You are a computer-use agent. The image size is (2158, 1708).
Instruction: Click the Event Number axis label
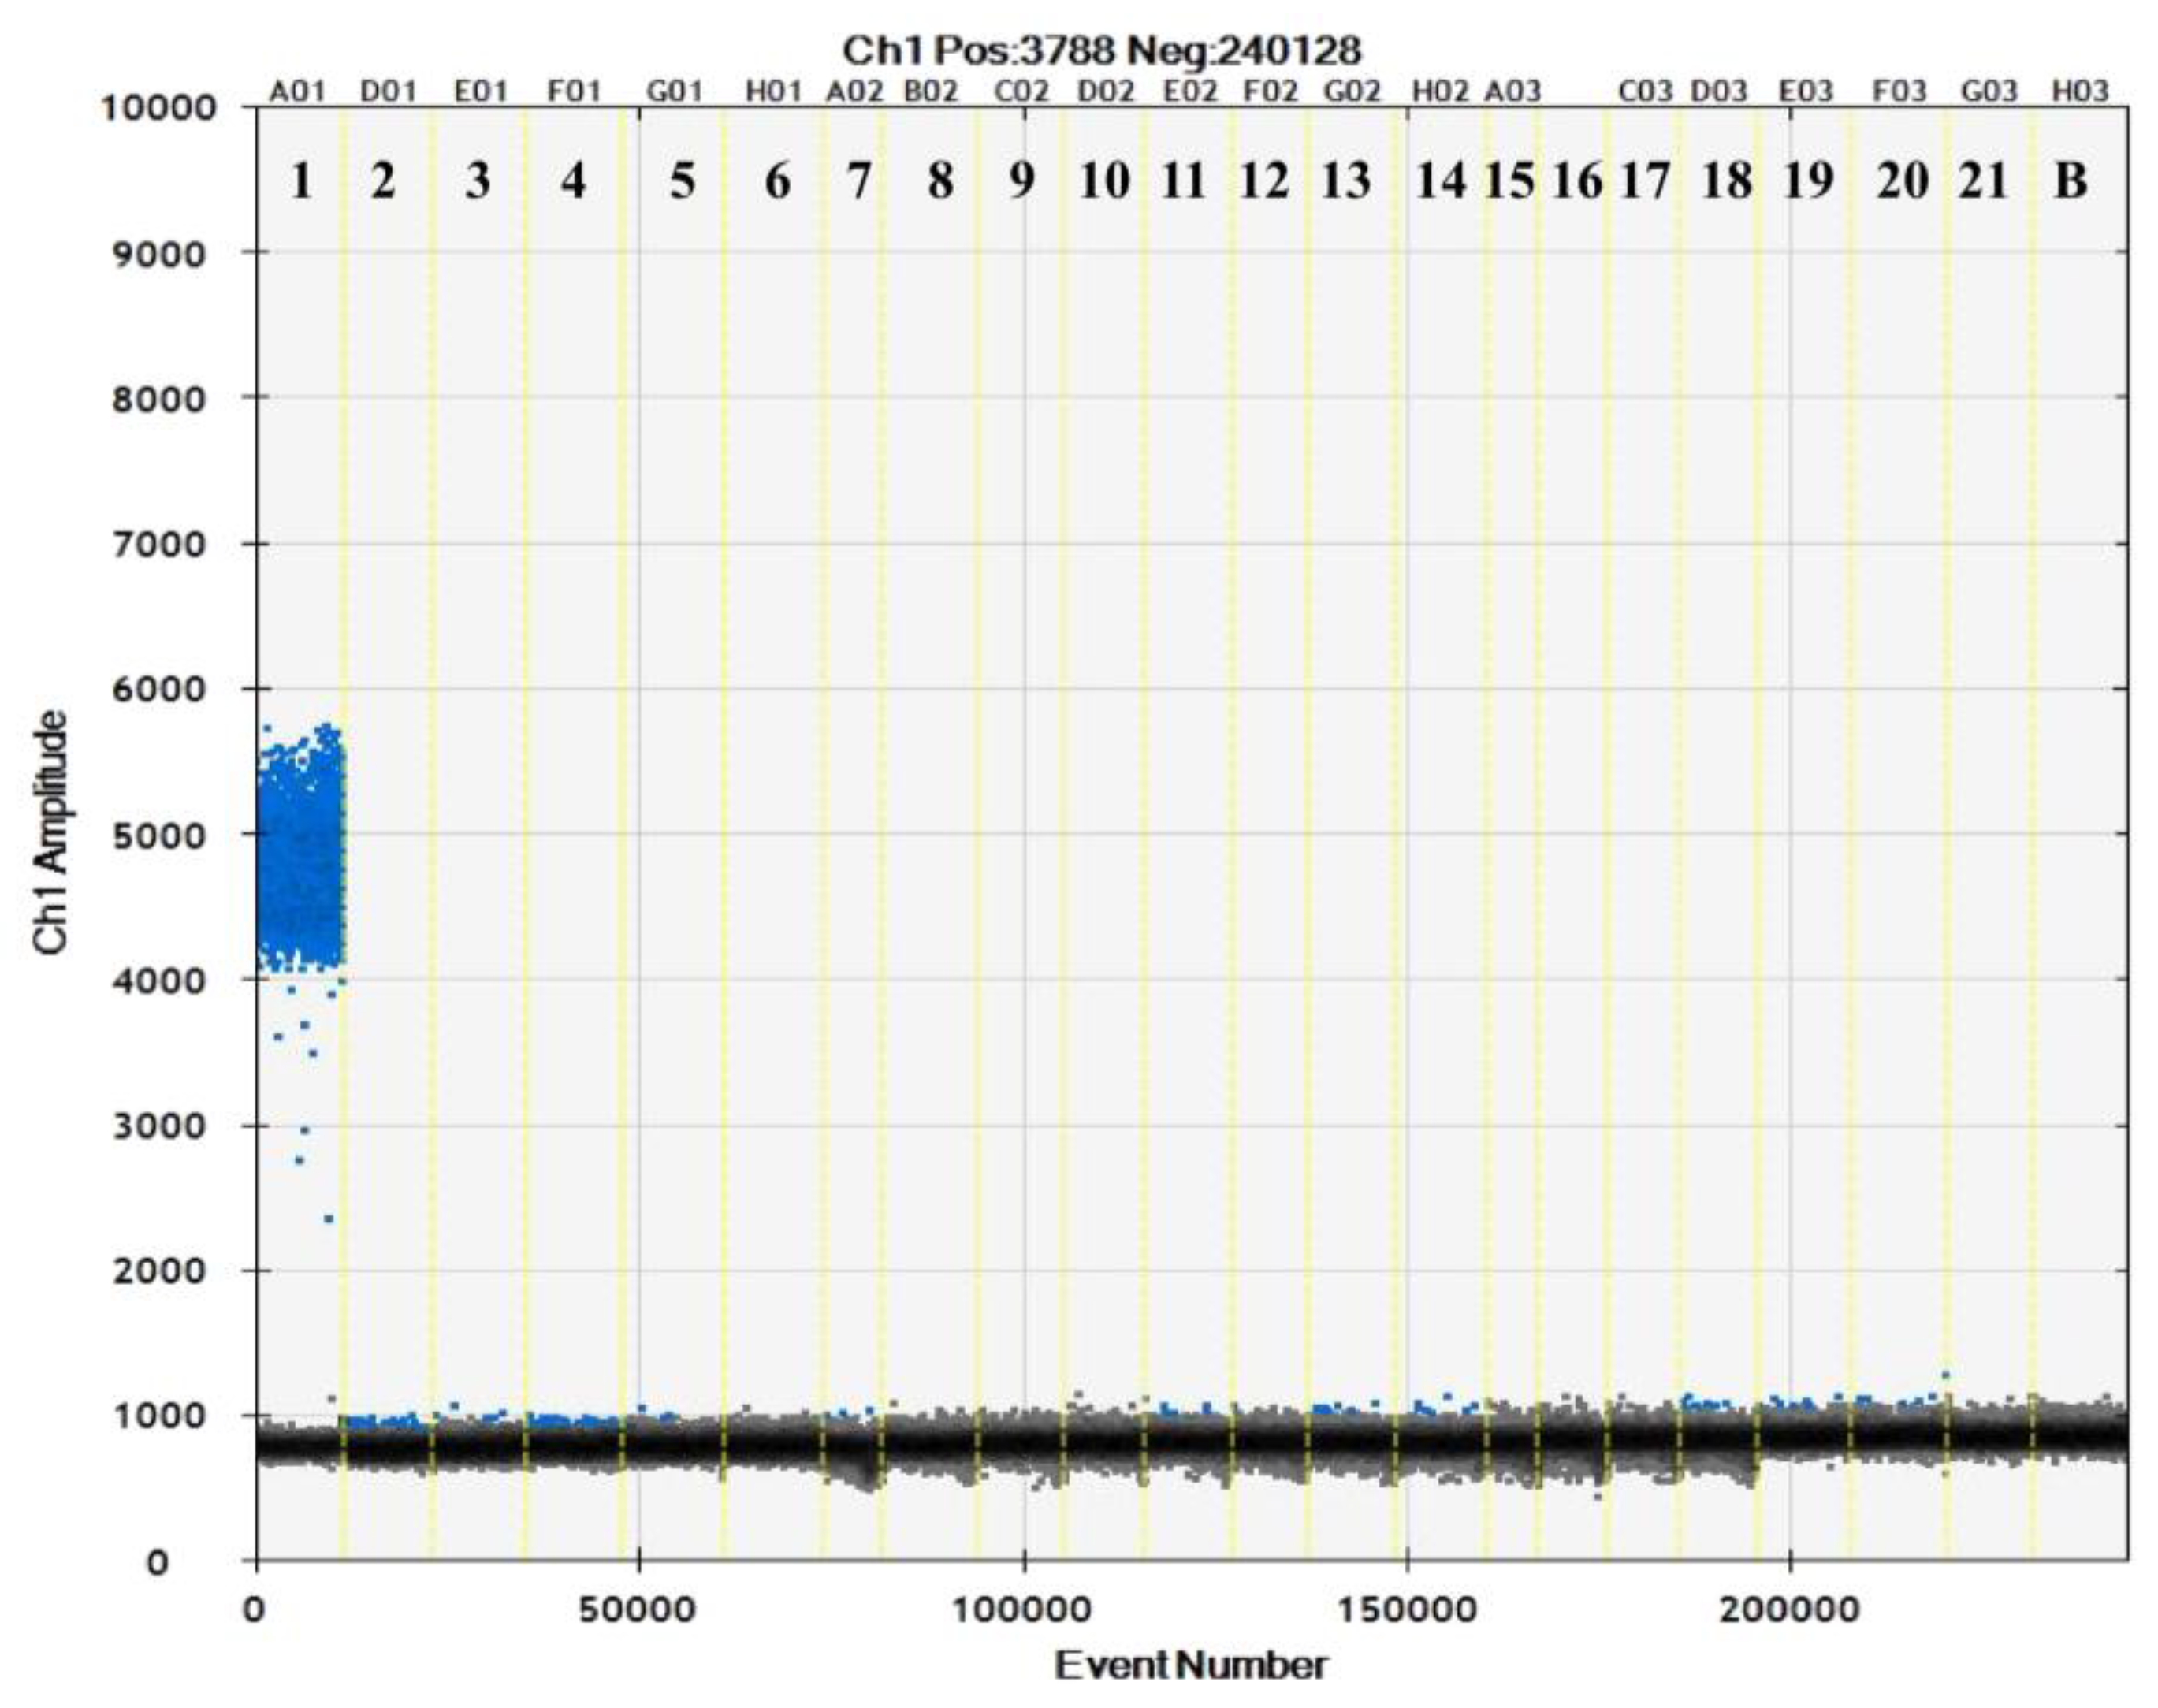coord(1191,1666)
